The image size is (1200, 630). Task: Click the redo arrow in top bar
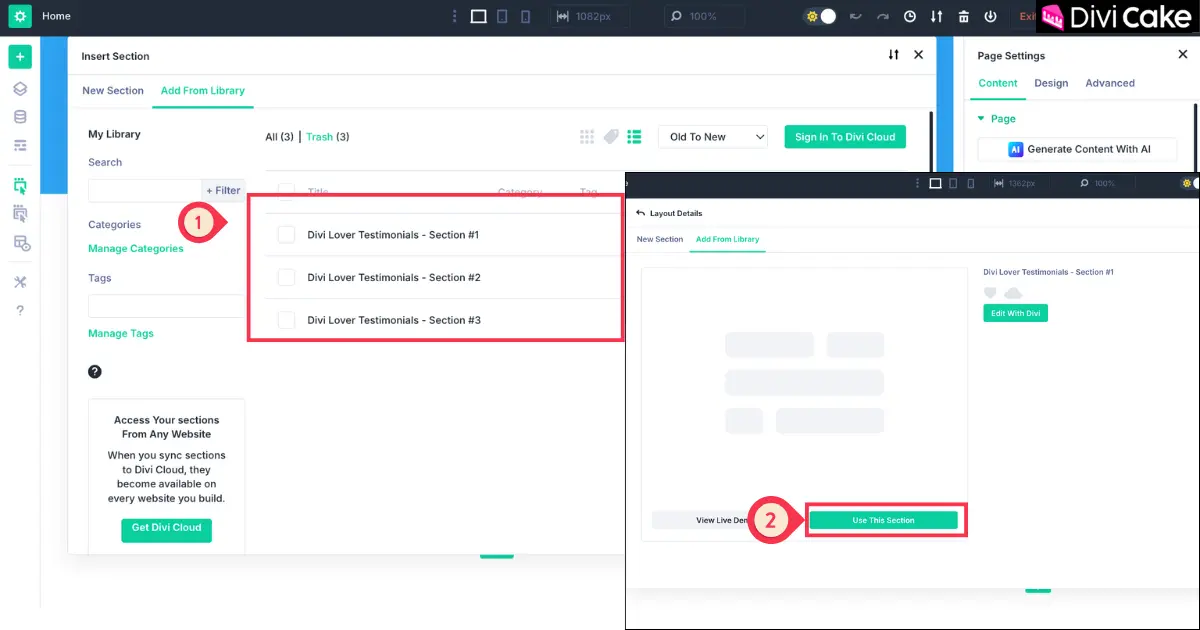(x=882, y=16)
